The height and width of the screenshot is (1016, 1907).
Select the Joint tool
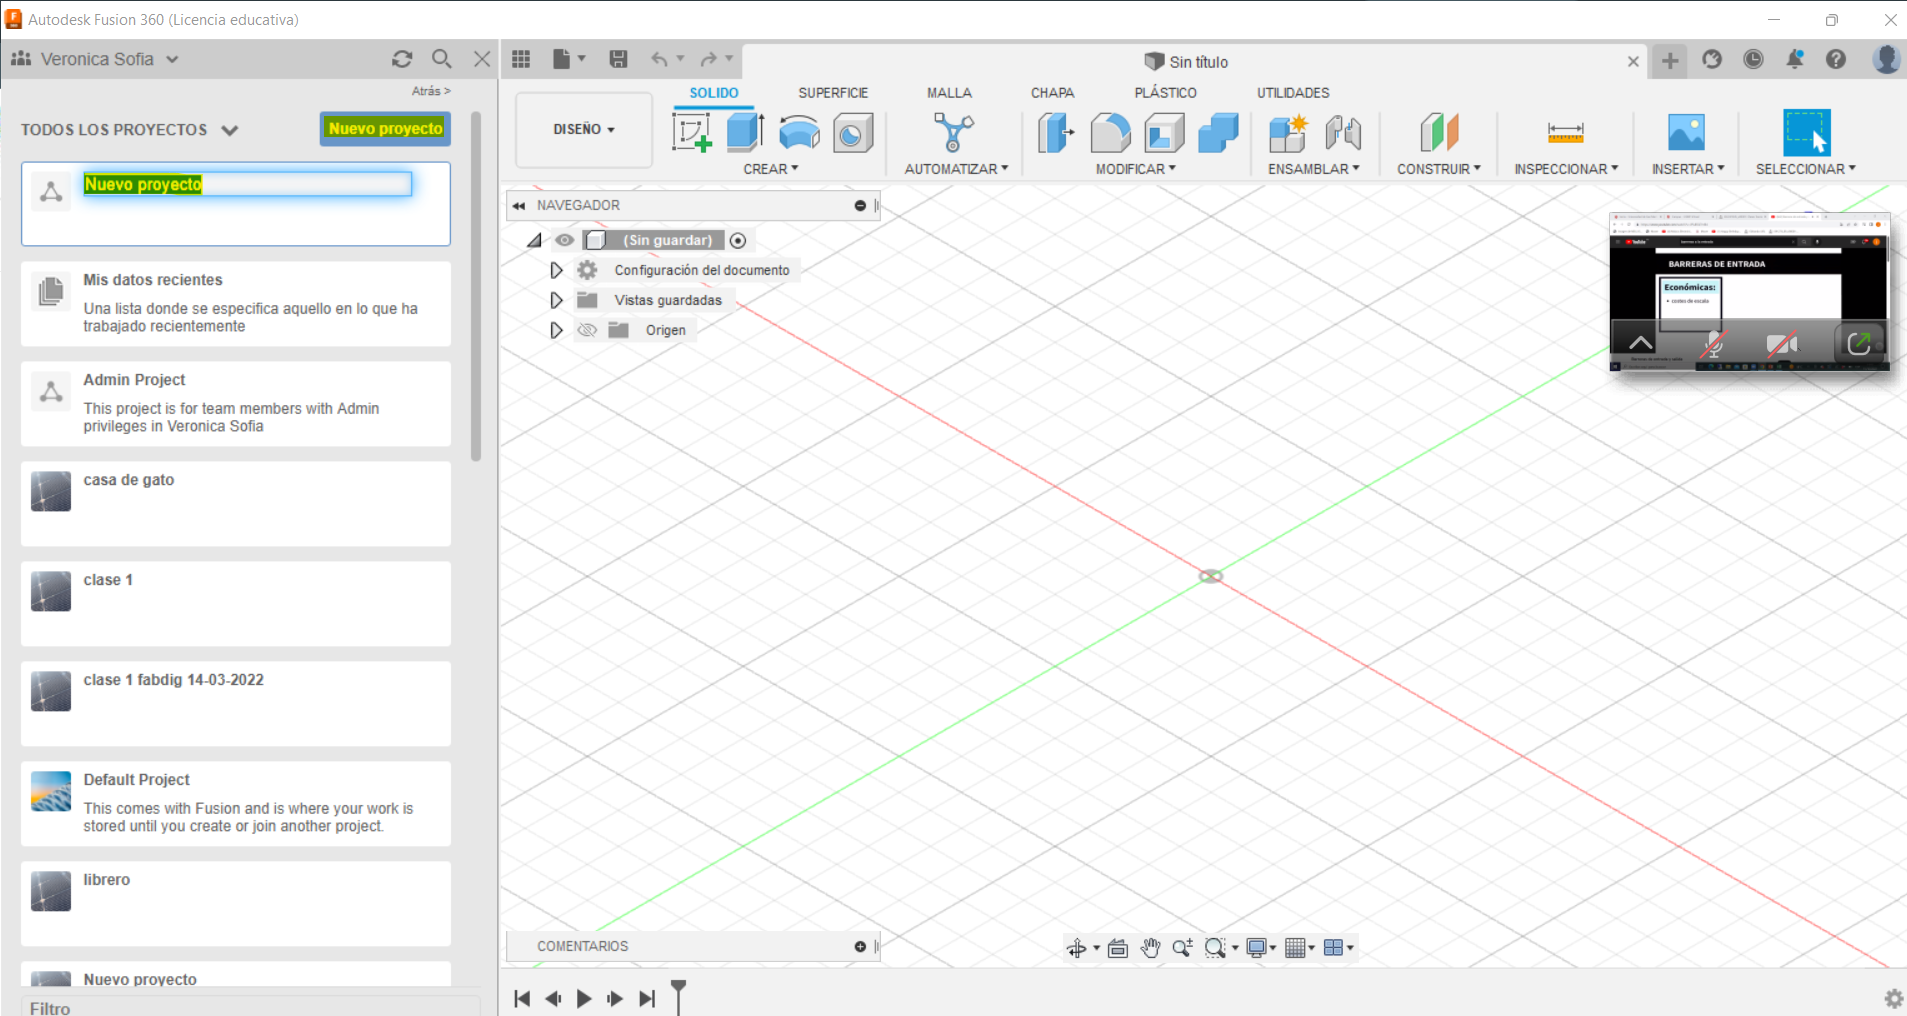coord(1343,132)
